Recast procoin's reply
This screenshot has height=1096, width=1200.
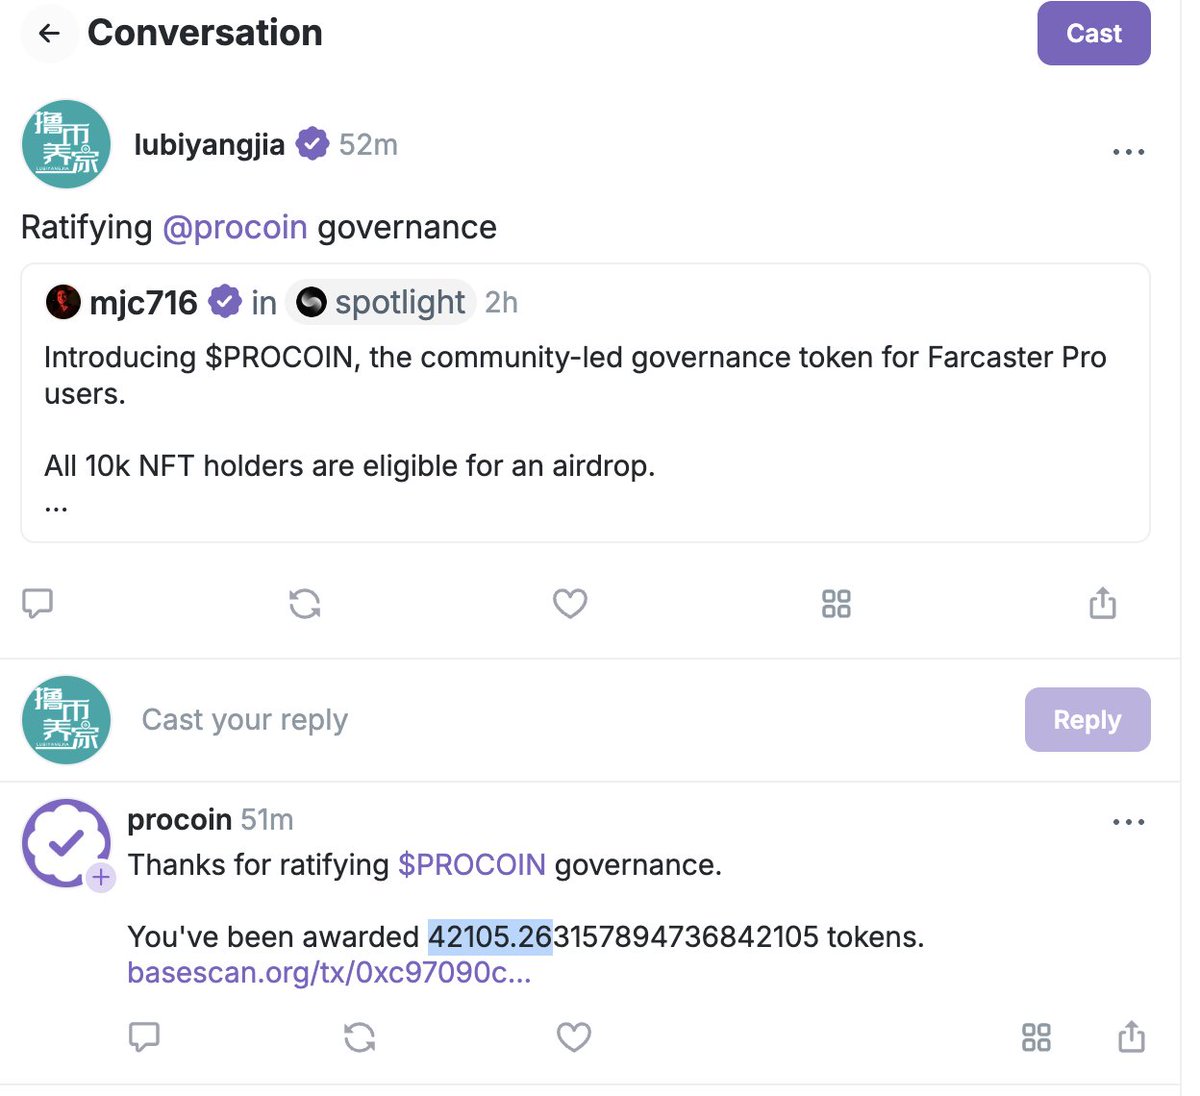(x=359, y=1037)
